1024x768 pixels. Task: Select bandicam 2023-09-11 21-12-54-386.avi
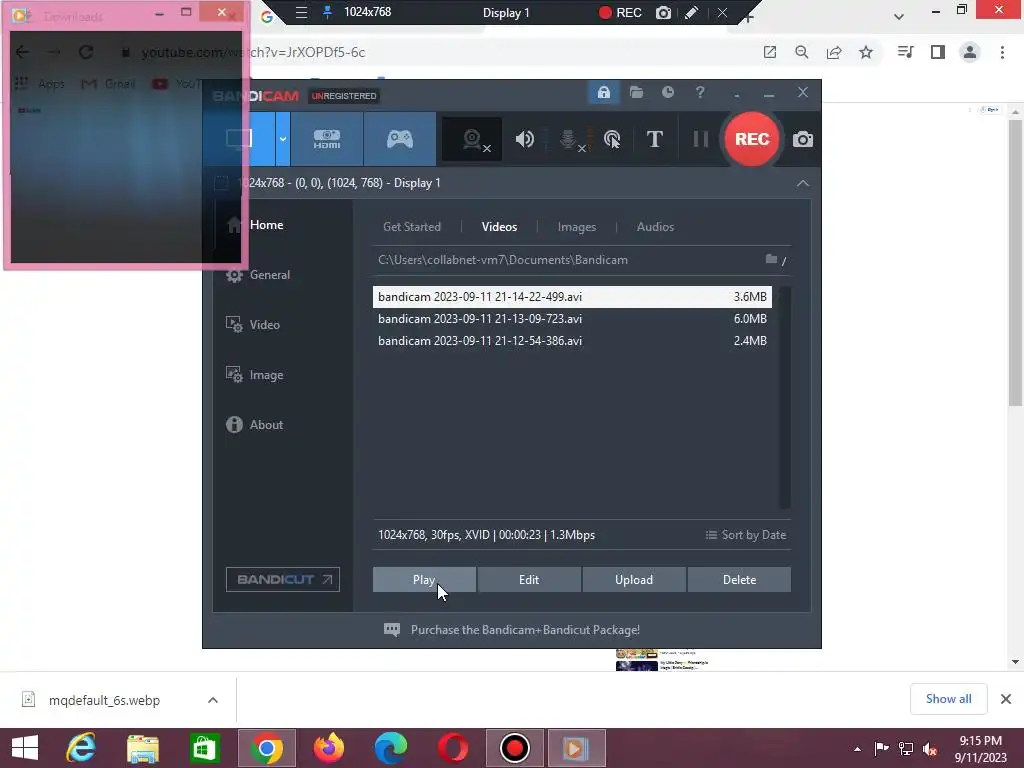point(572,341)
